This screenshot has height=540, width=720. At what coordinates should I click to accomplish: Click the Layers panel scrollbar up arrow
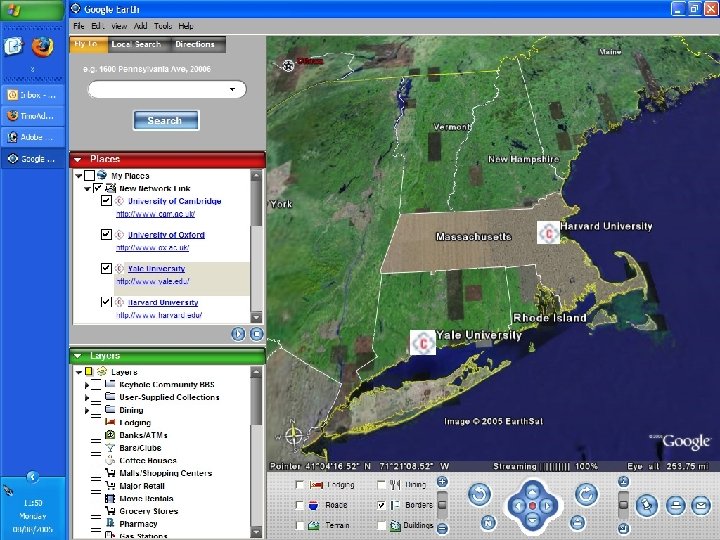point(257,371)
